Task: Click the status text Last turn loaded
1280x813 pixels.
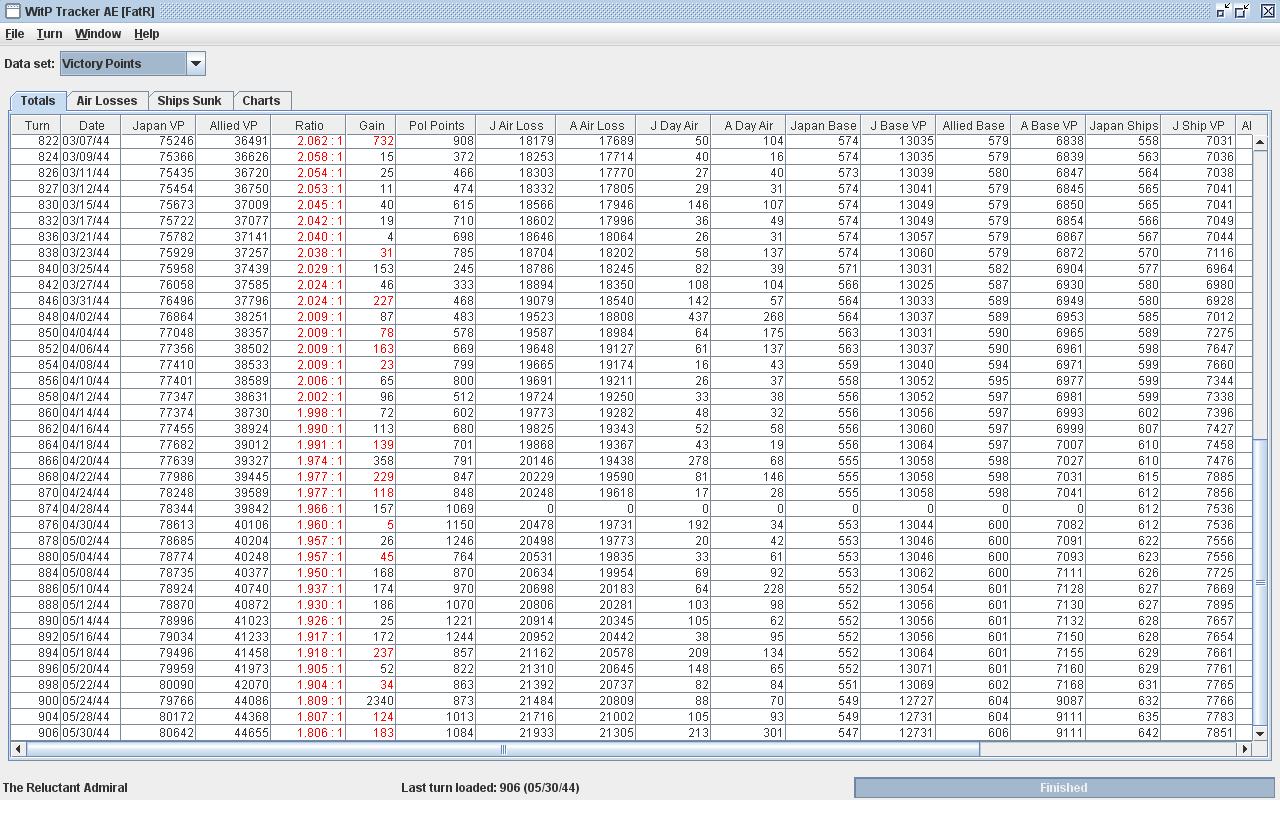Action: (490, 788)
